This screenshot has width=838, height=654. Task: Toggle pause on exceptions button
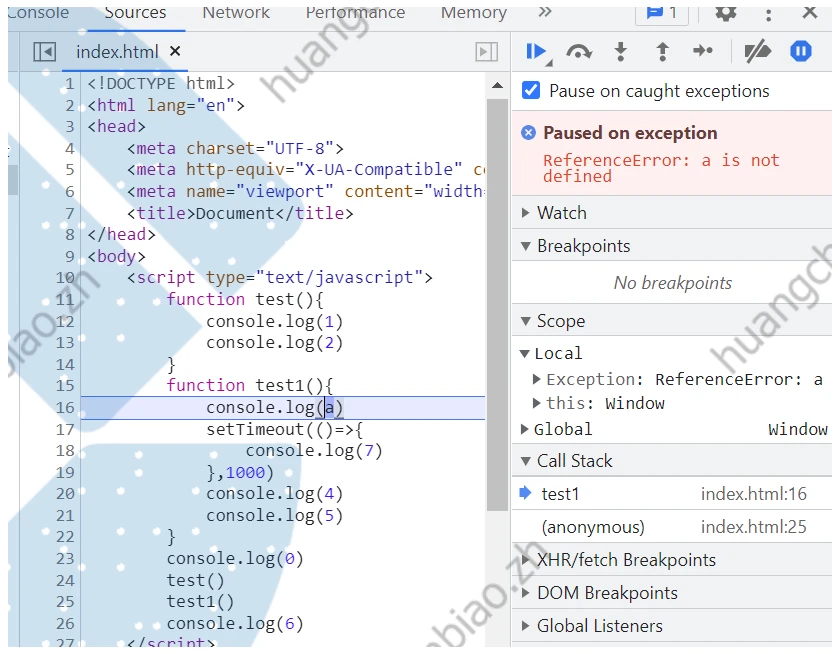coord(801,51)
